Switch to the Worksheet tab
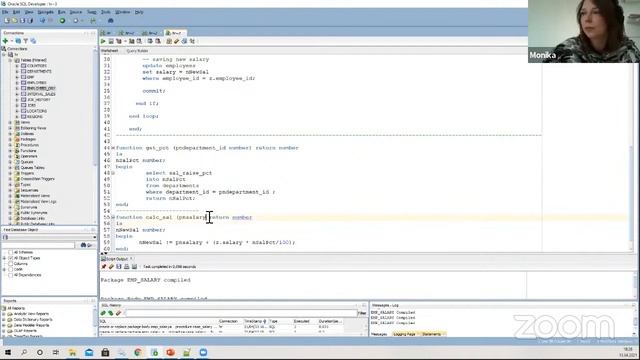 coord(109,51)
